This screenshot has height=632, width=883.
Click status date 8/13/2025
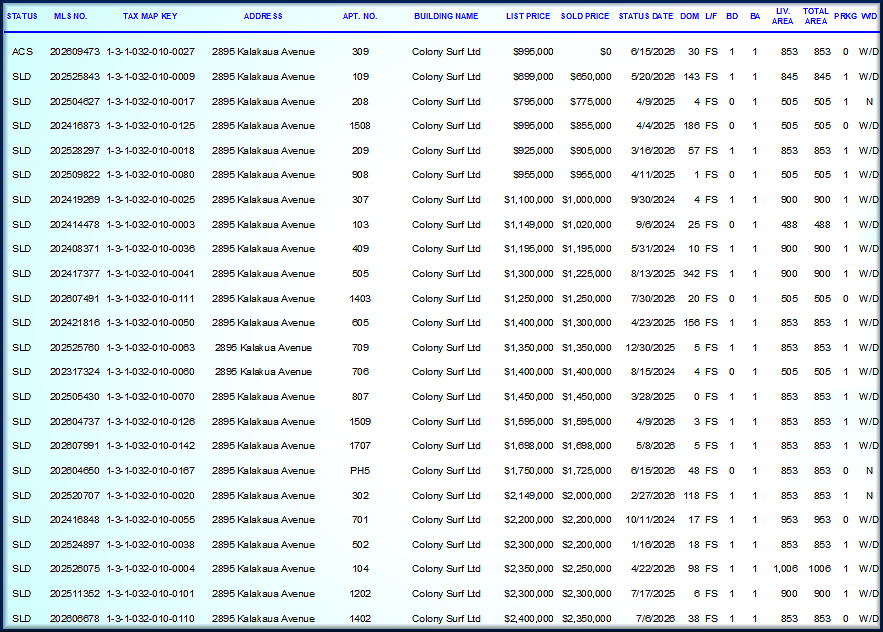[x=653, y=274]
